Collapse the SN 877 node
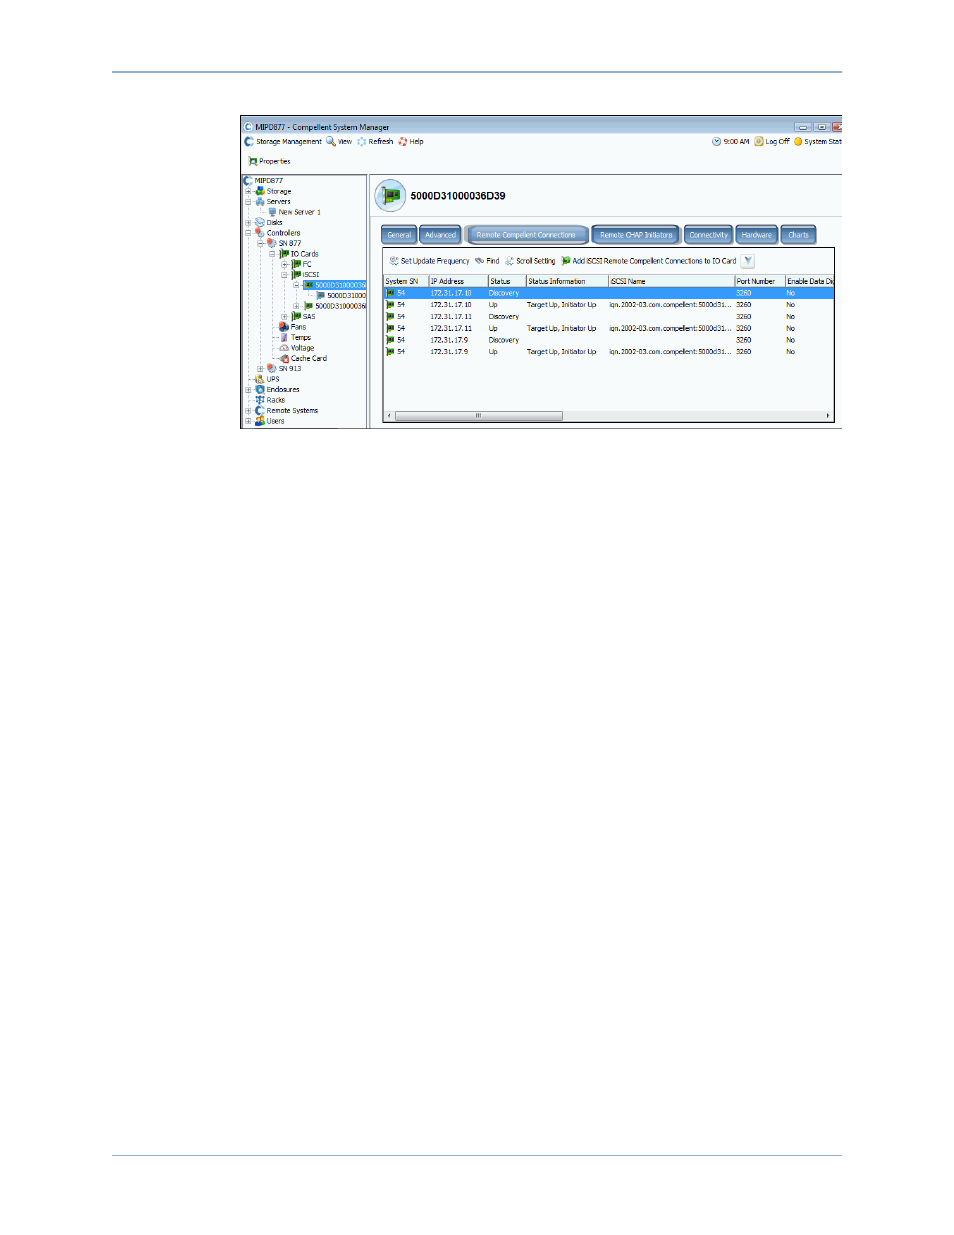Viewport: 954px width, 1235px height. 261,243
